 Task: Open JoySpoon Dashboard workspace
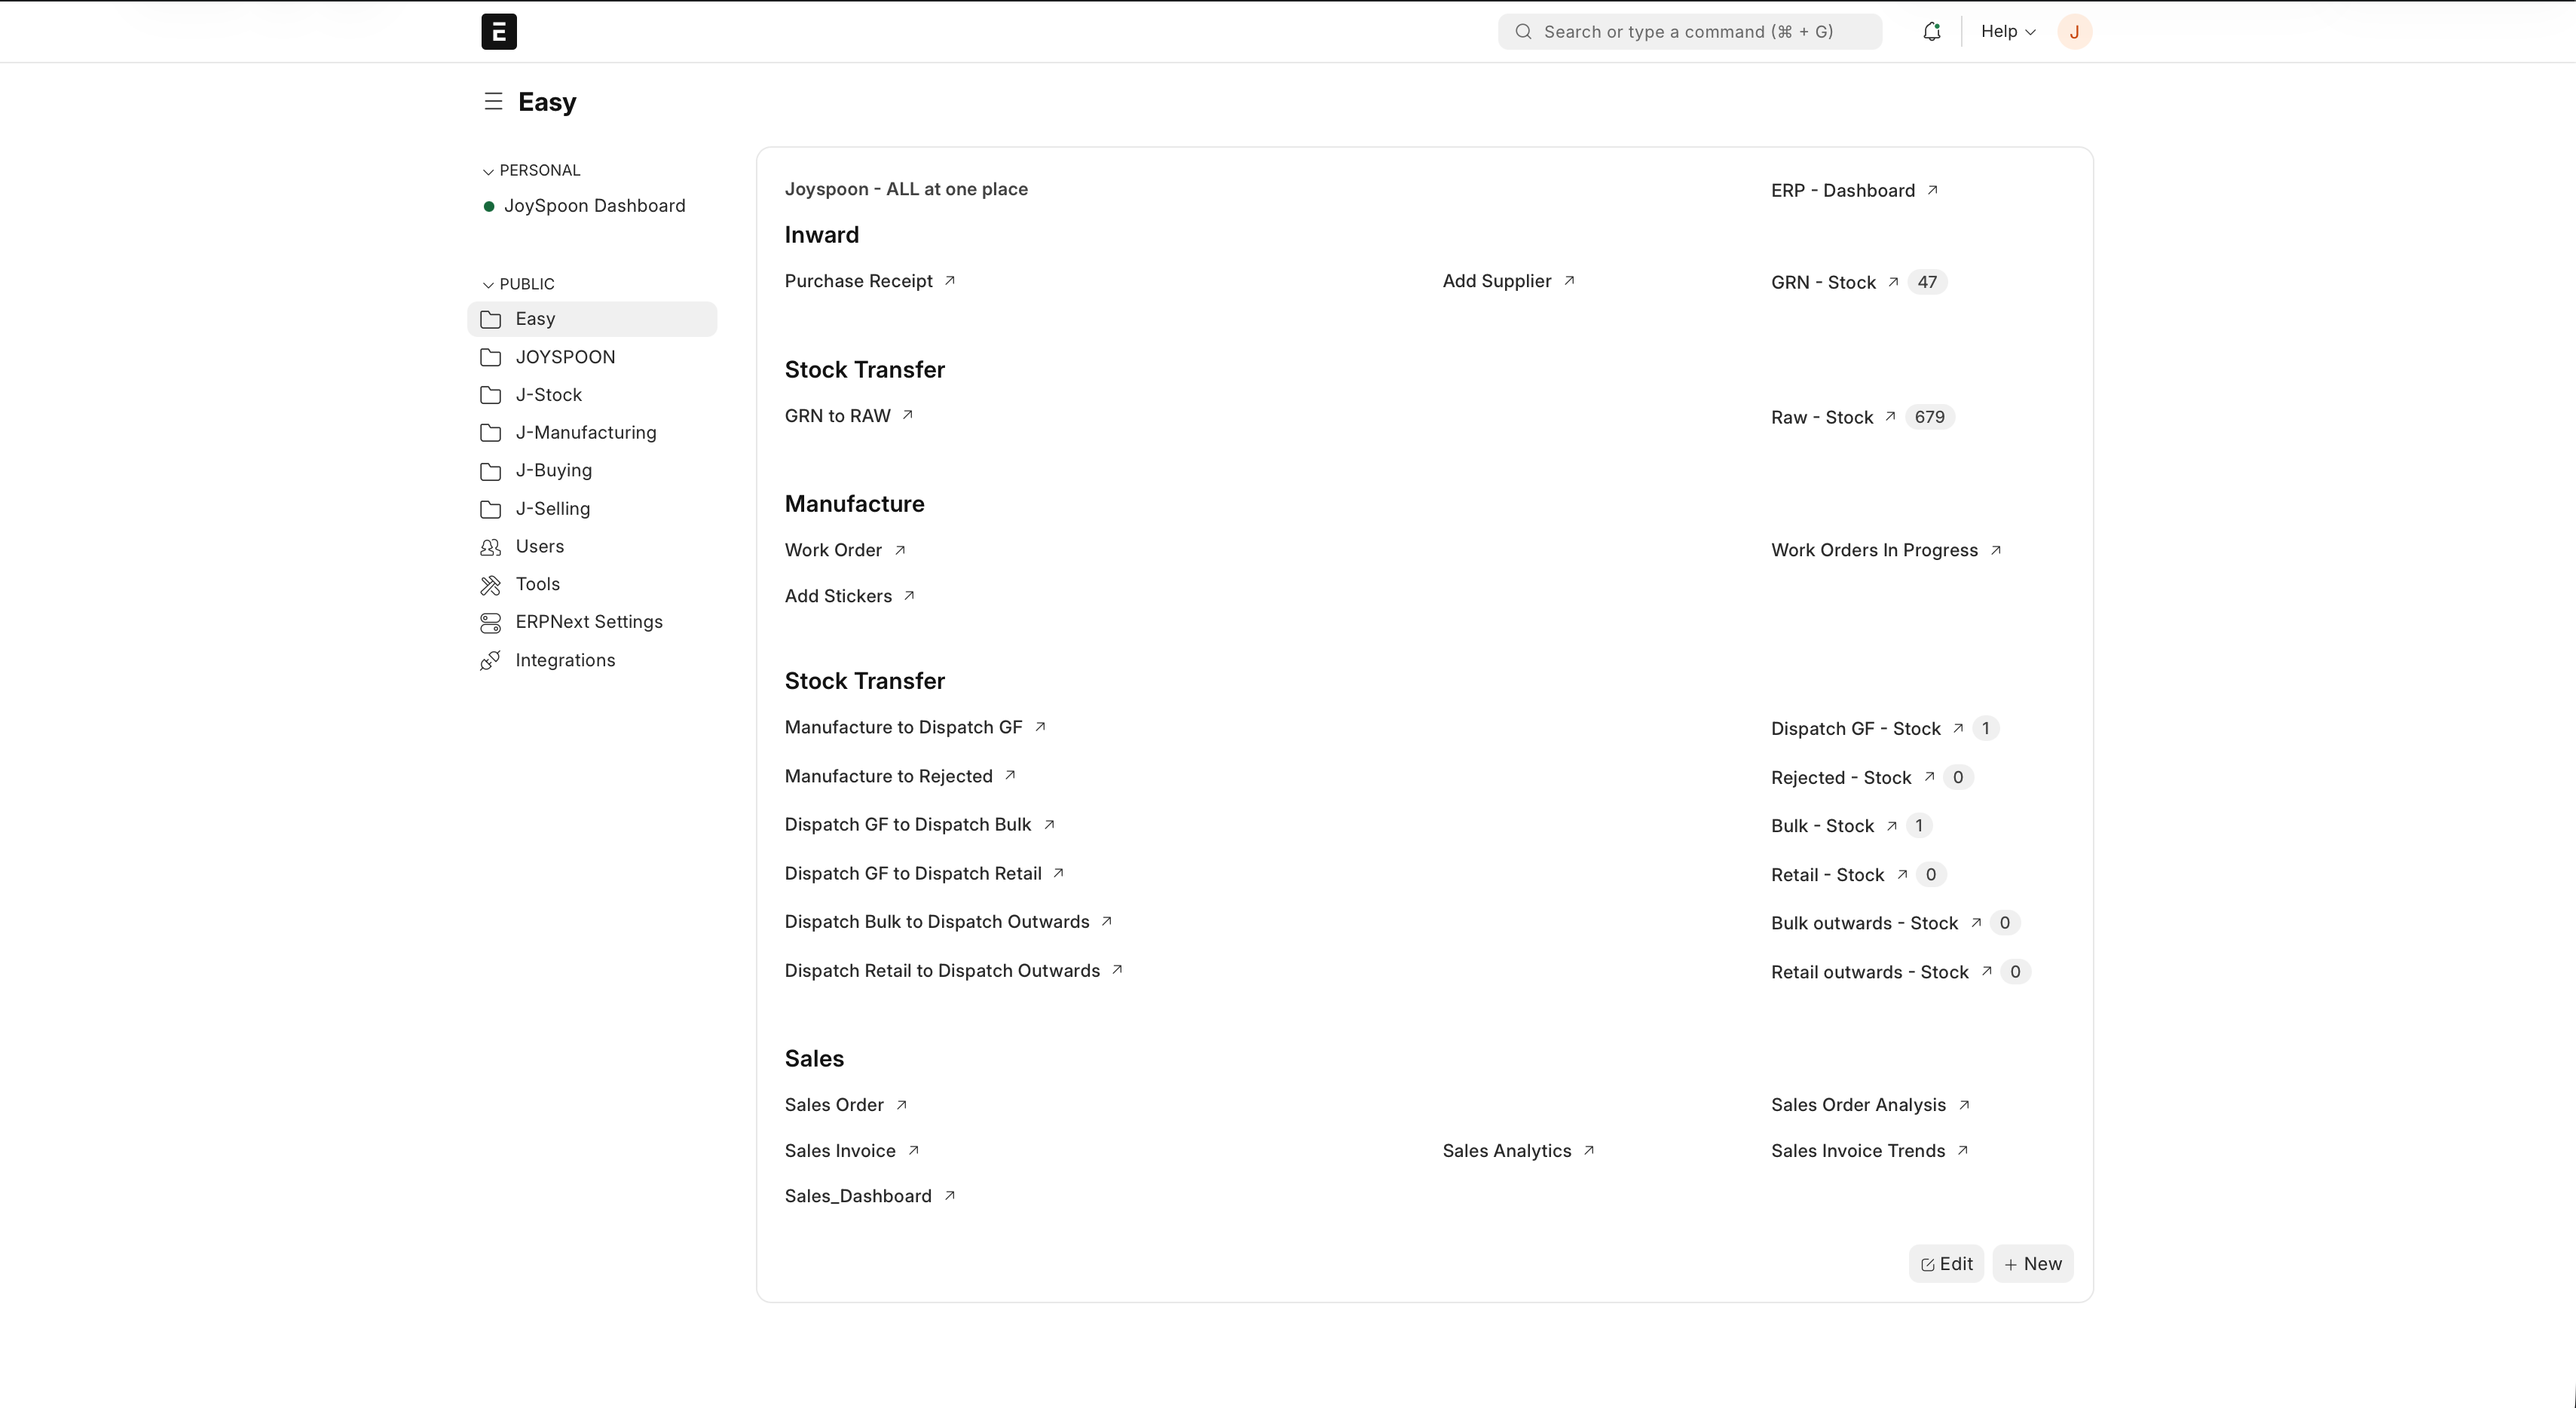point(594,205)
